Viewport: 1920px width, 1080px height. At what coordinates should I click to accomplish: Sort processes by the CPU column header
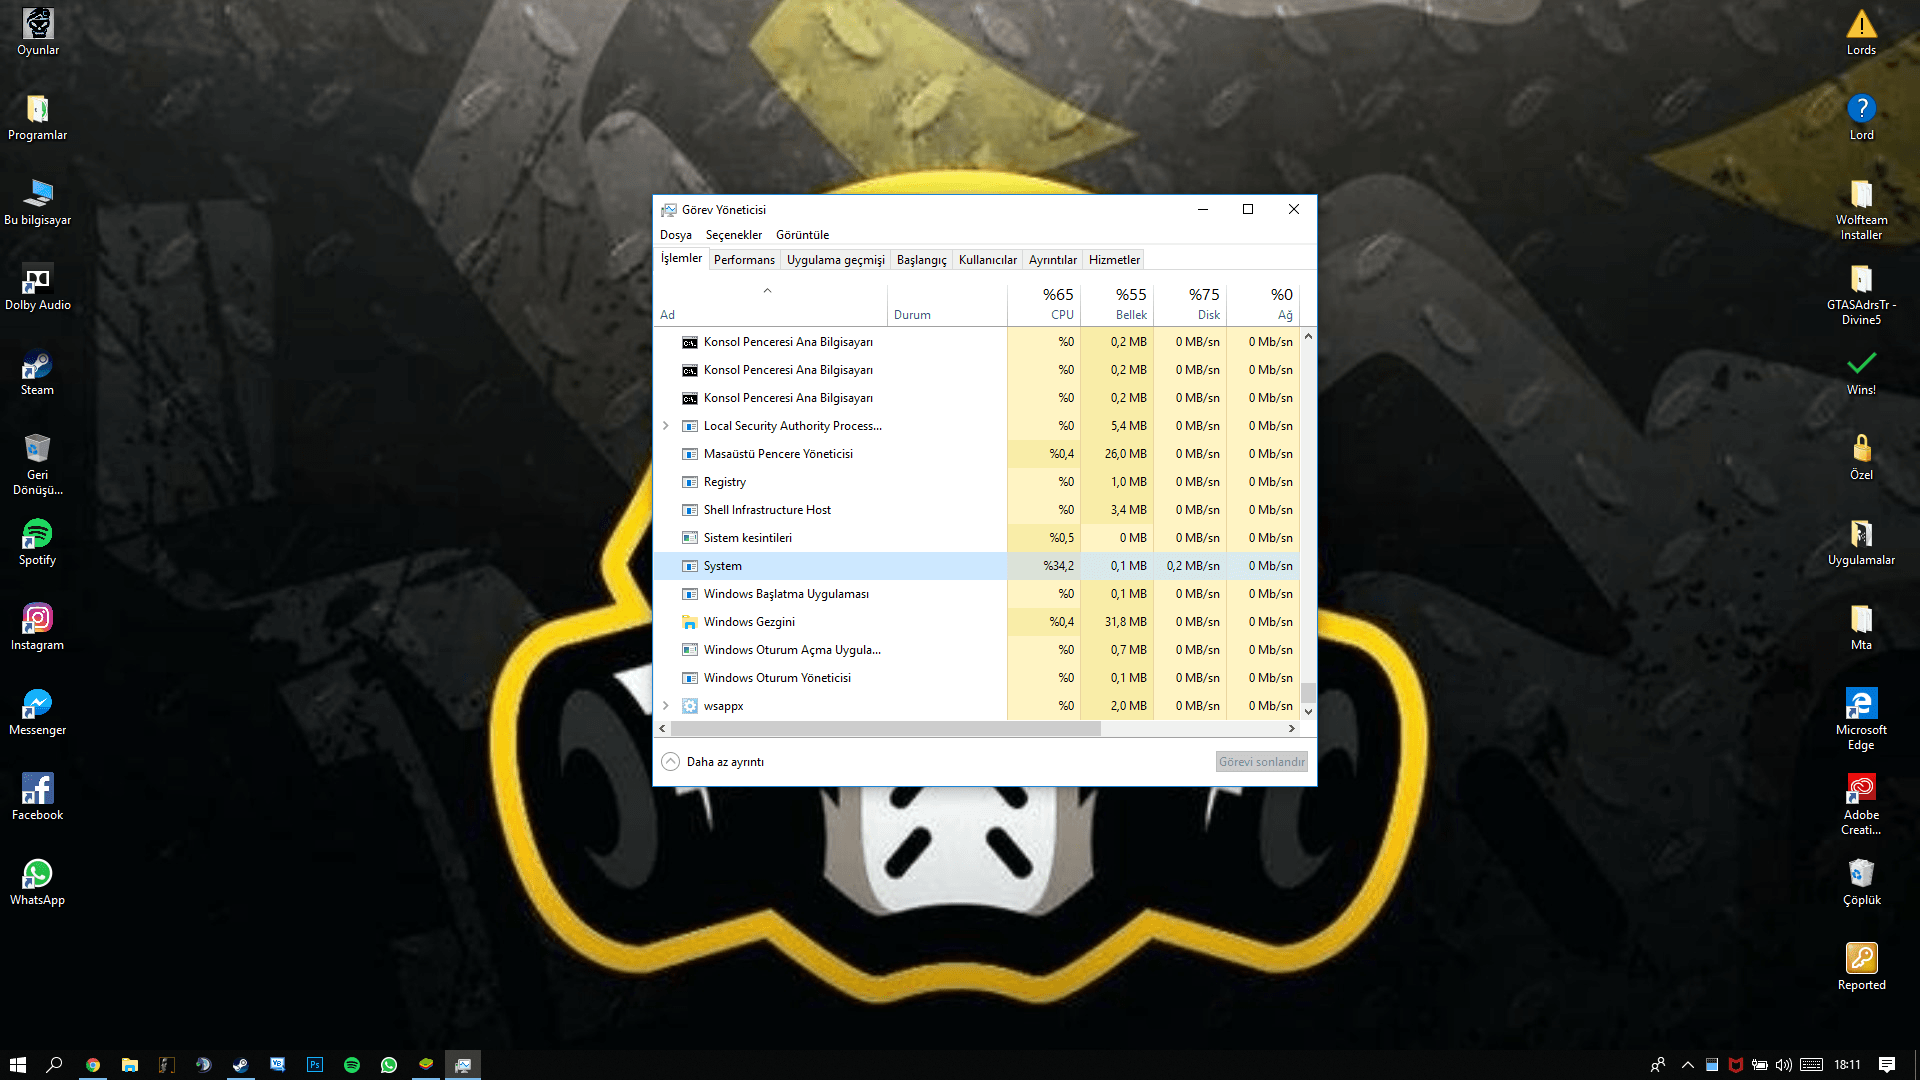click(x=1044, y=304)
